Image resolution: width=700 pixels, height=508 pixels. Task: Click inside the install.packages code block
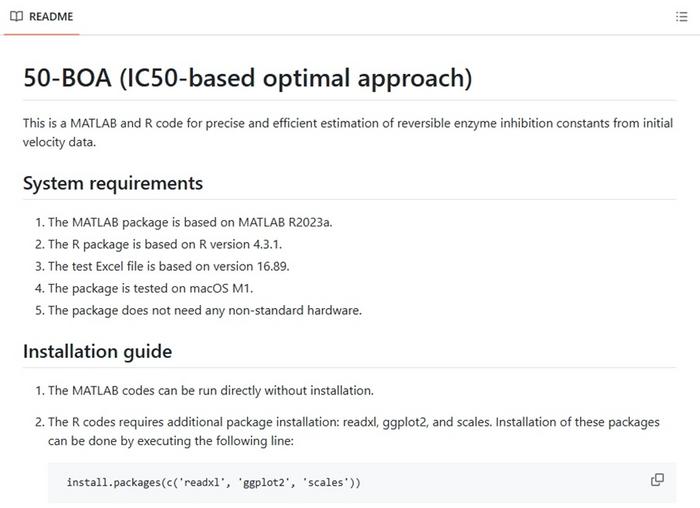pyautogui.click(x=362, y=483)
